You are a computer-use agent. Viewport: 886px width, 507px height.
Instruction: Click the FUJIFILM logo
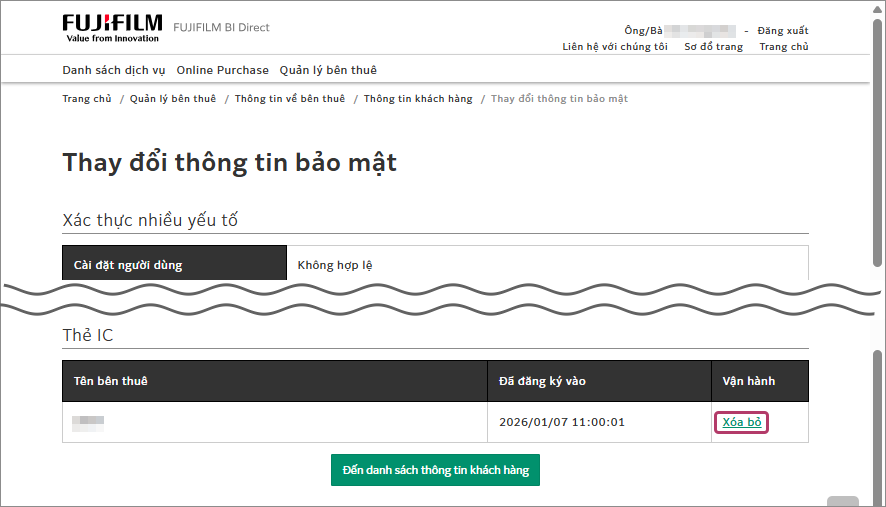[x=112, y=28]
